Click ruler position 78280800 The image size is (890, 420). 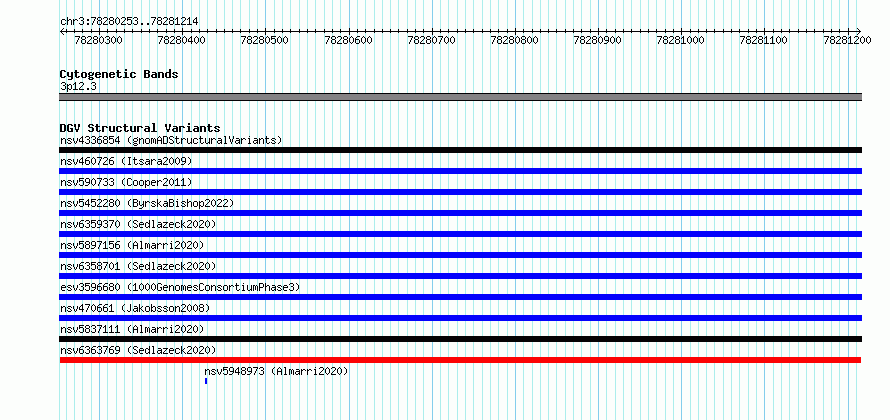516,40
